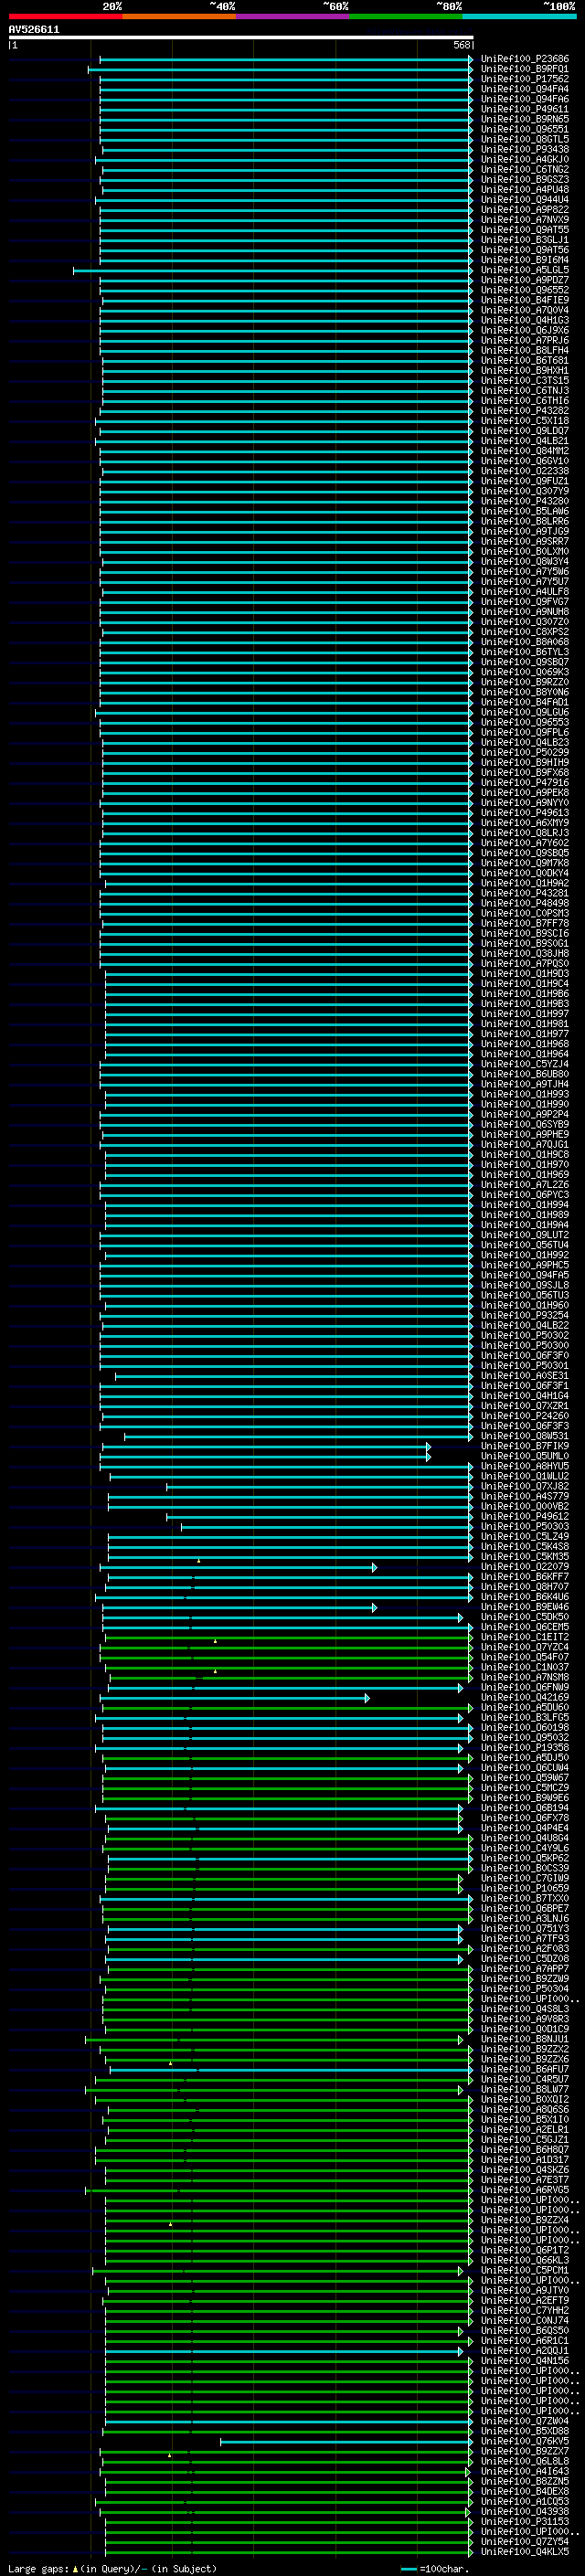This screenshot has height=2576, width=585.
Task: Click the orange ~40% identity color swatch
Action: (x=179, y=16)
